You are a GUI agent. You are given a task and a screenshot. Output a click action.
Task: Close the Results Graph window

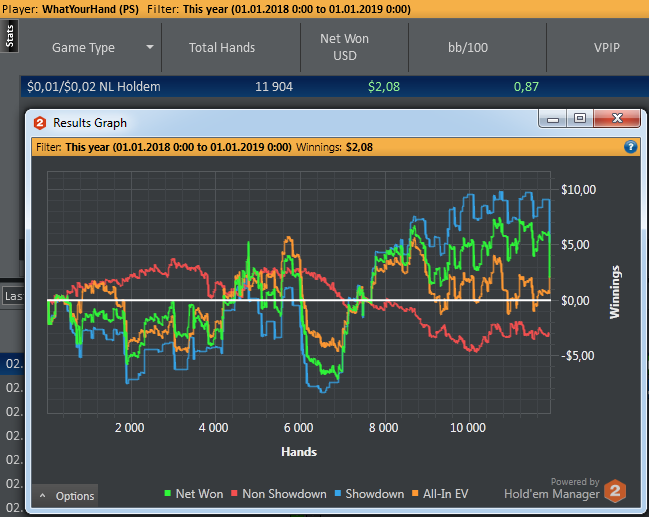click(x=617, y=119)
